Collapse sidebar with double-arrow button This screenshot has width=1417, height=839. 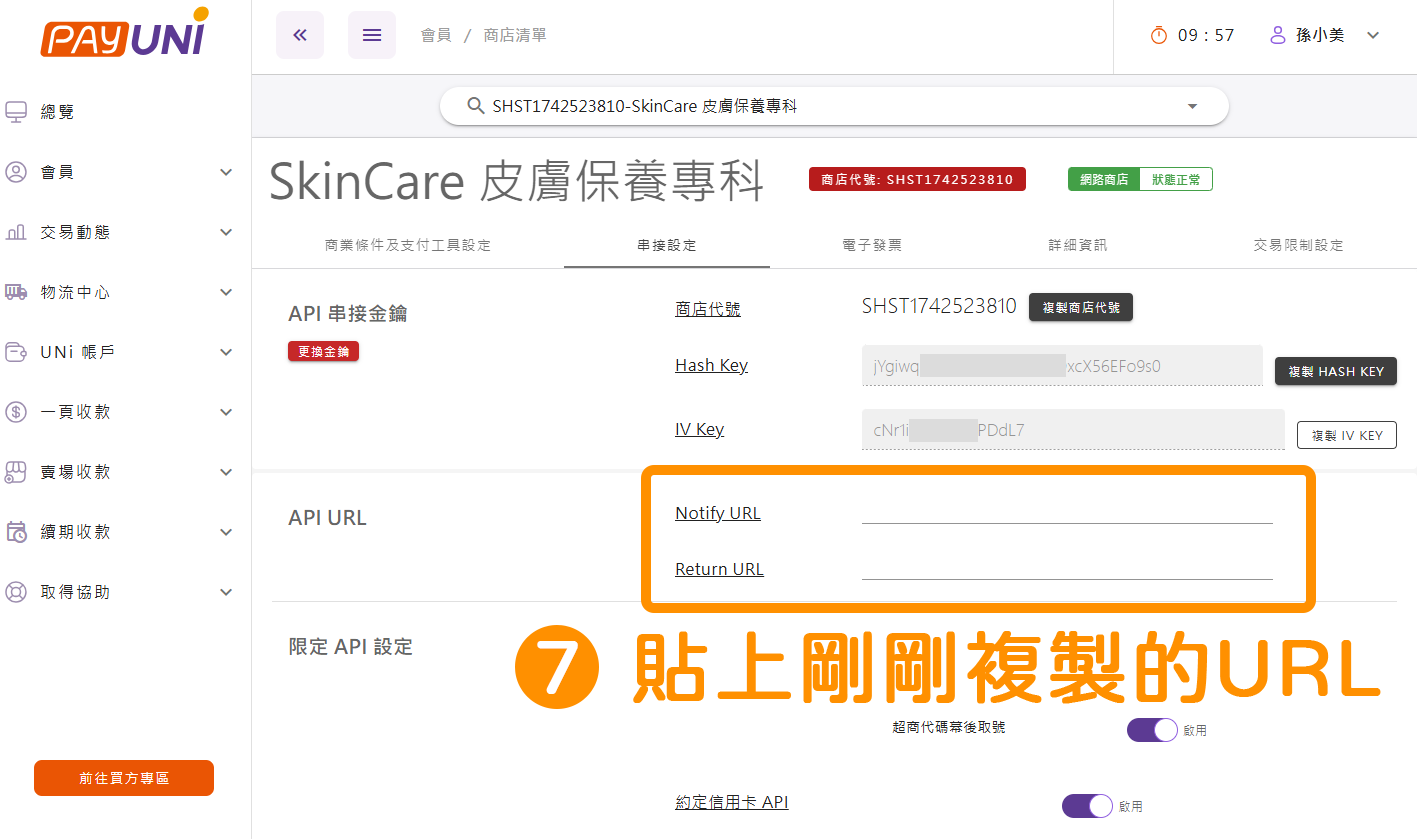(x=300, y=35)
